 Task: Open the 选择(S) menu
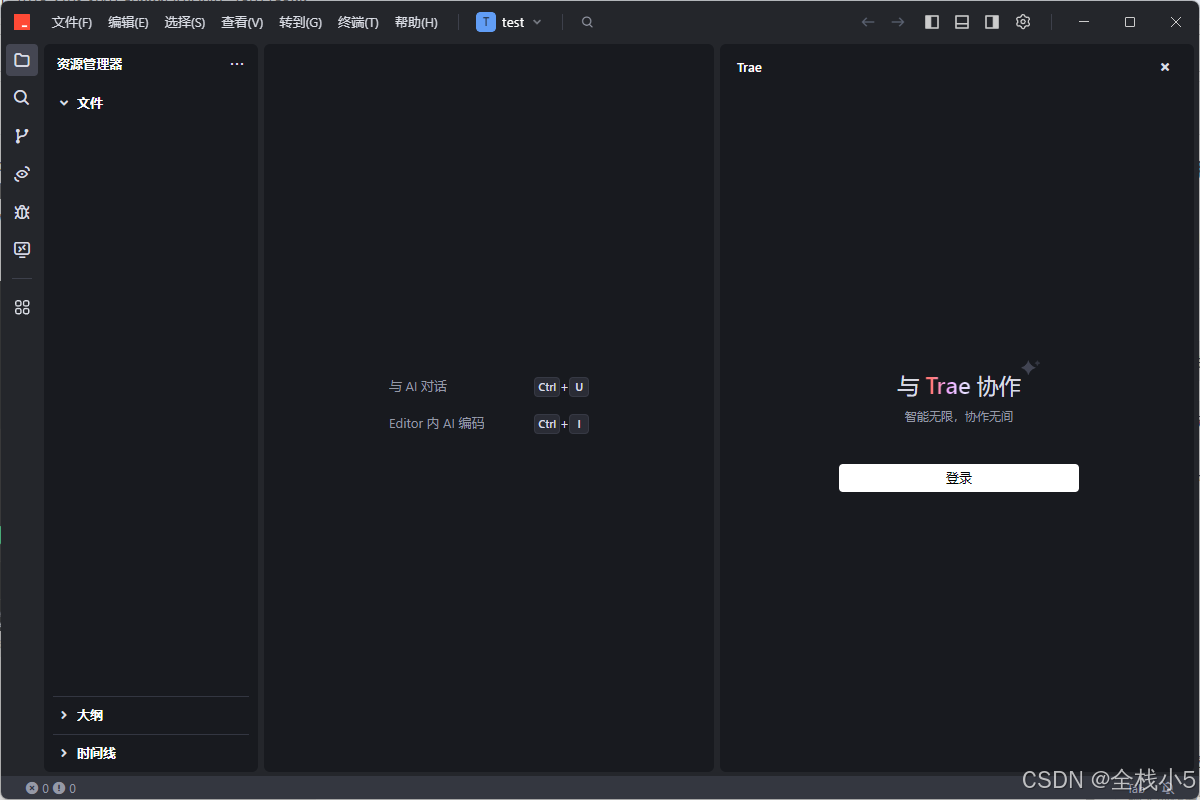[185, 22]
